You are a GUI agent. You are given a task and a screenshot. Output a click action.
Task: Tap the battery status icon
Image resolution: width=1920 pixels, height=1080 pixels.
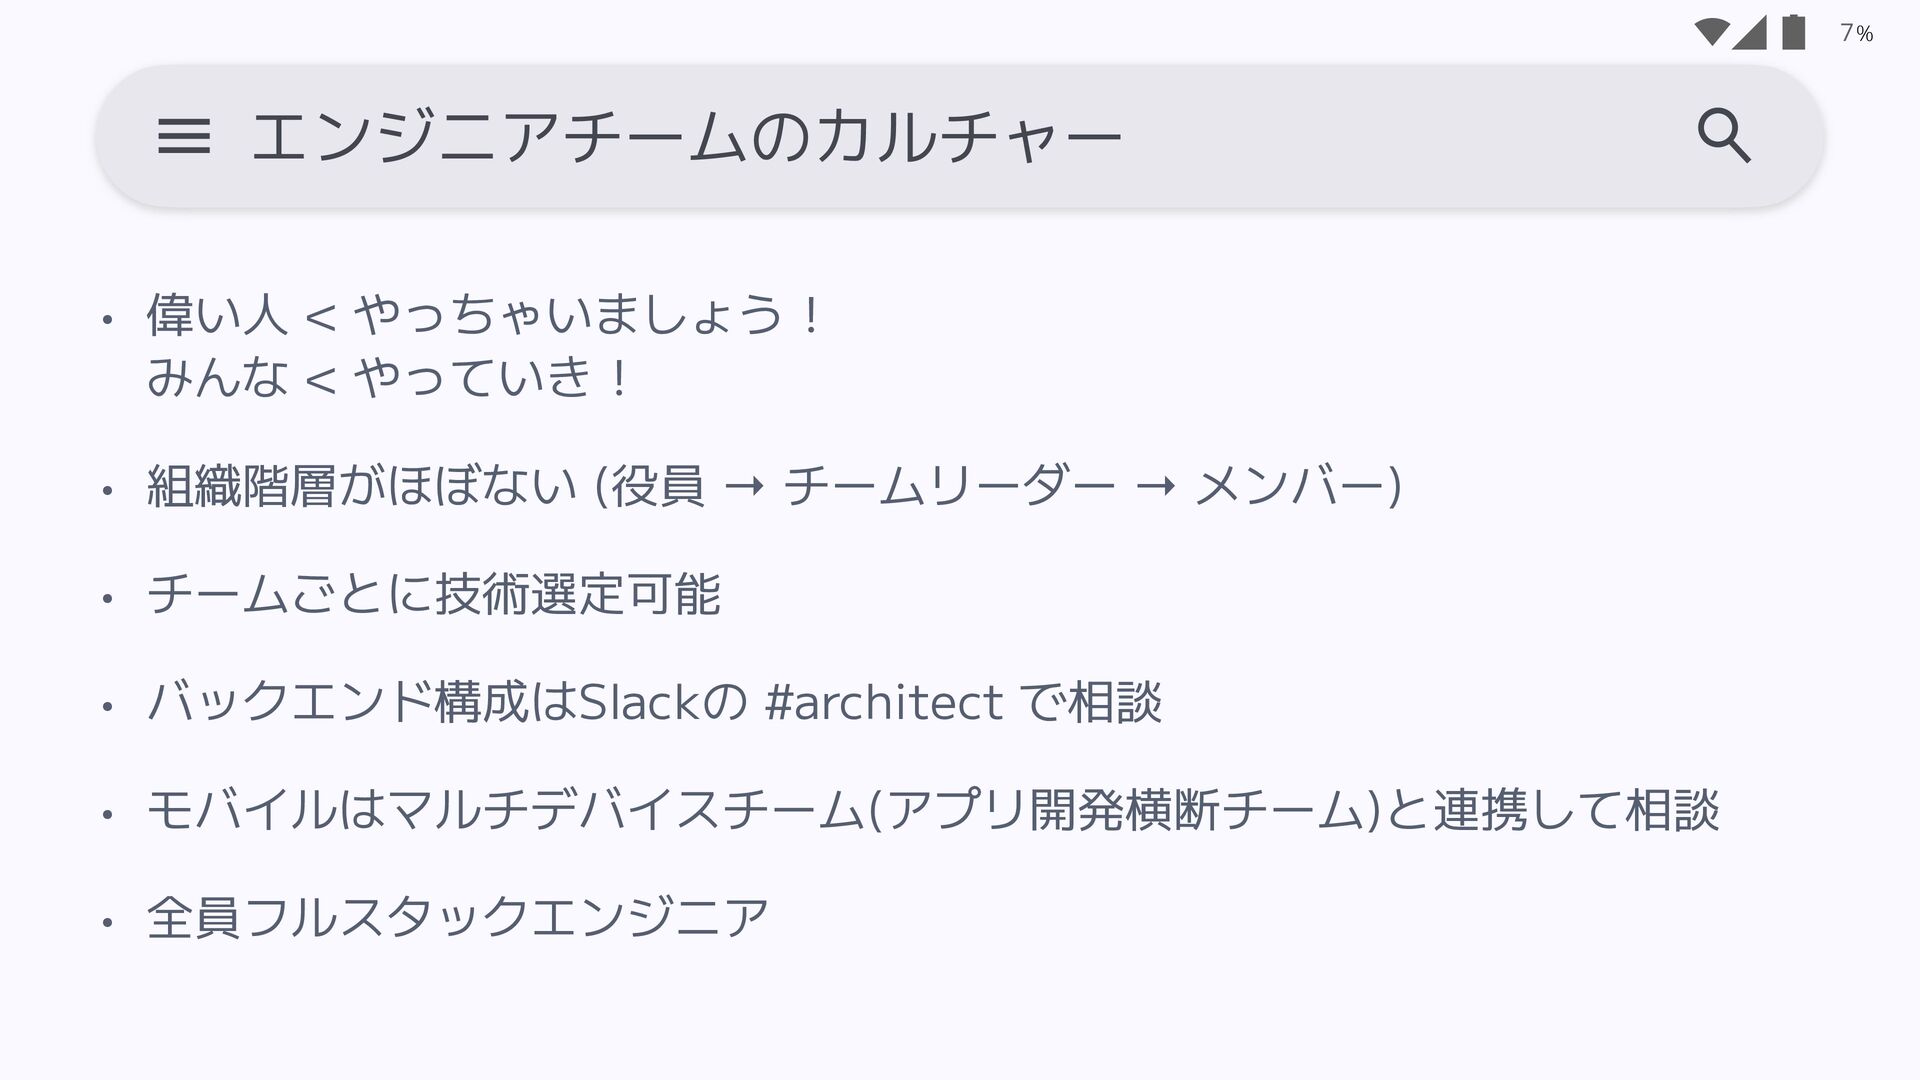point(1794,33)
